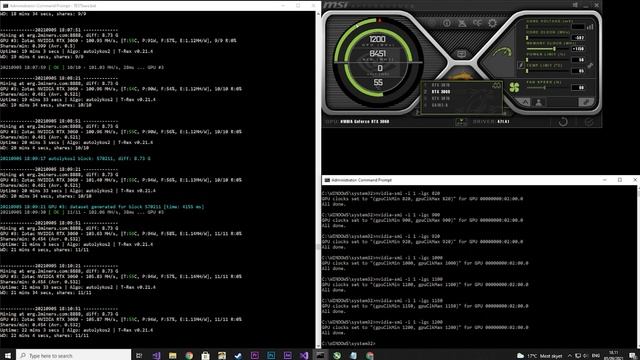The width and height of the screenshot is (640, 360).
Task: Toggle apply-at-Windows-startup icon in Afterburner title bar
Action: click(x=575, y=5)
